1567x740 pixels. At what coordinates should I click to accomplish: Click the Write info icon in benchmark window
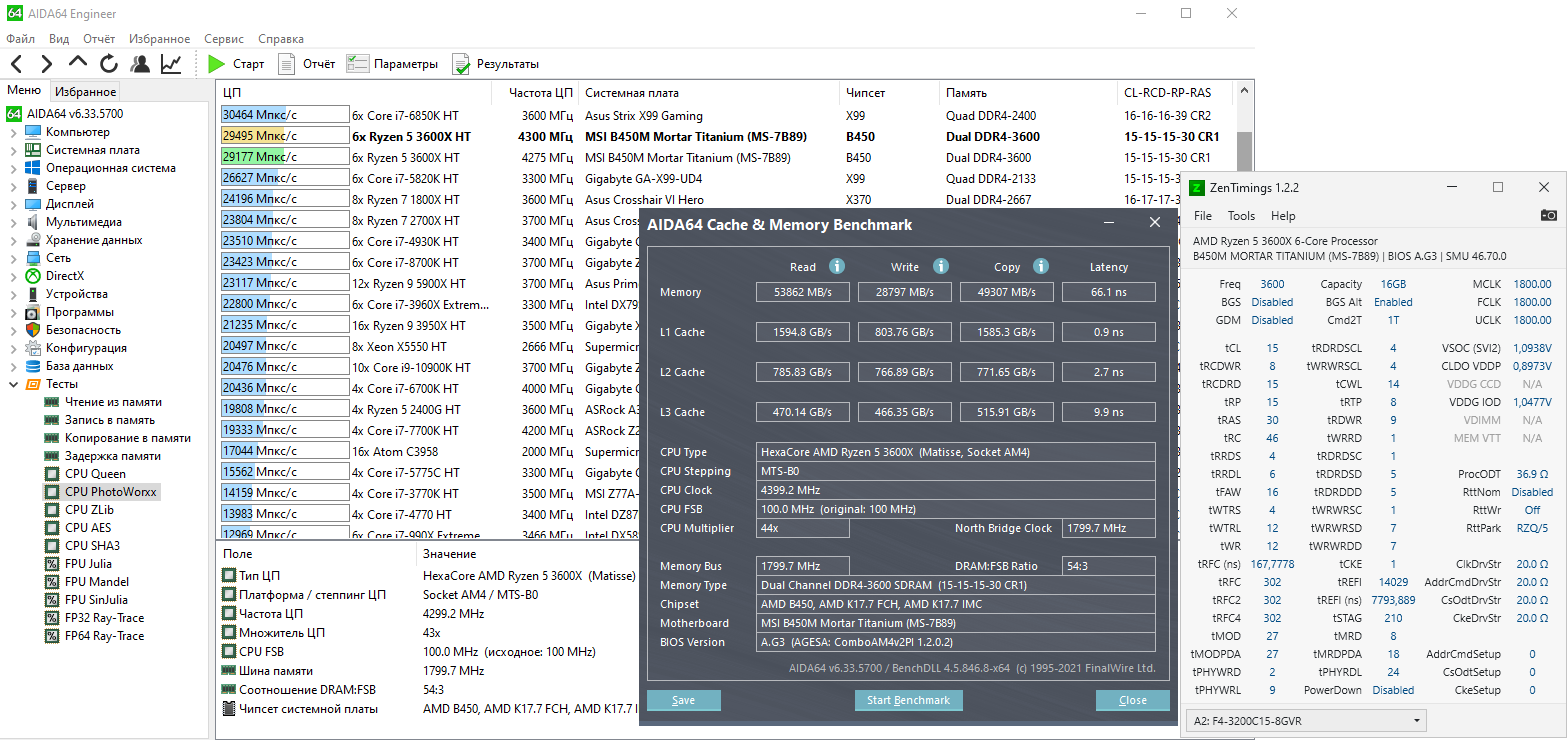[940, 266]
